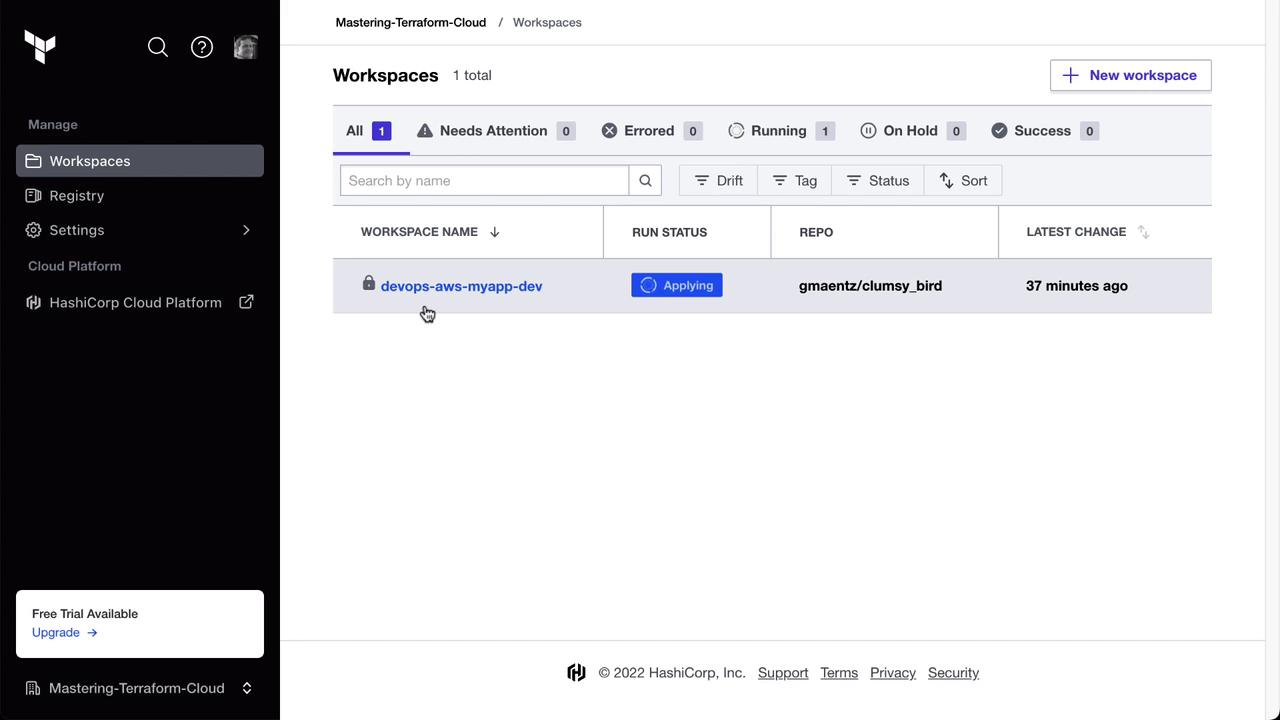Open the Status filter dropdown
This screenshot has height=720, width=1280.
tap(878, 181)
